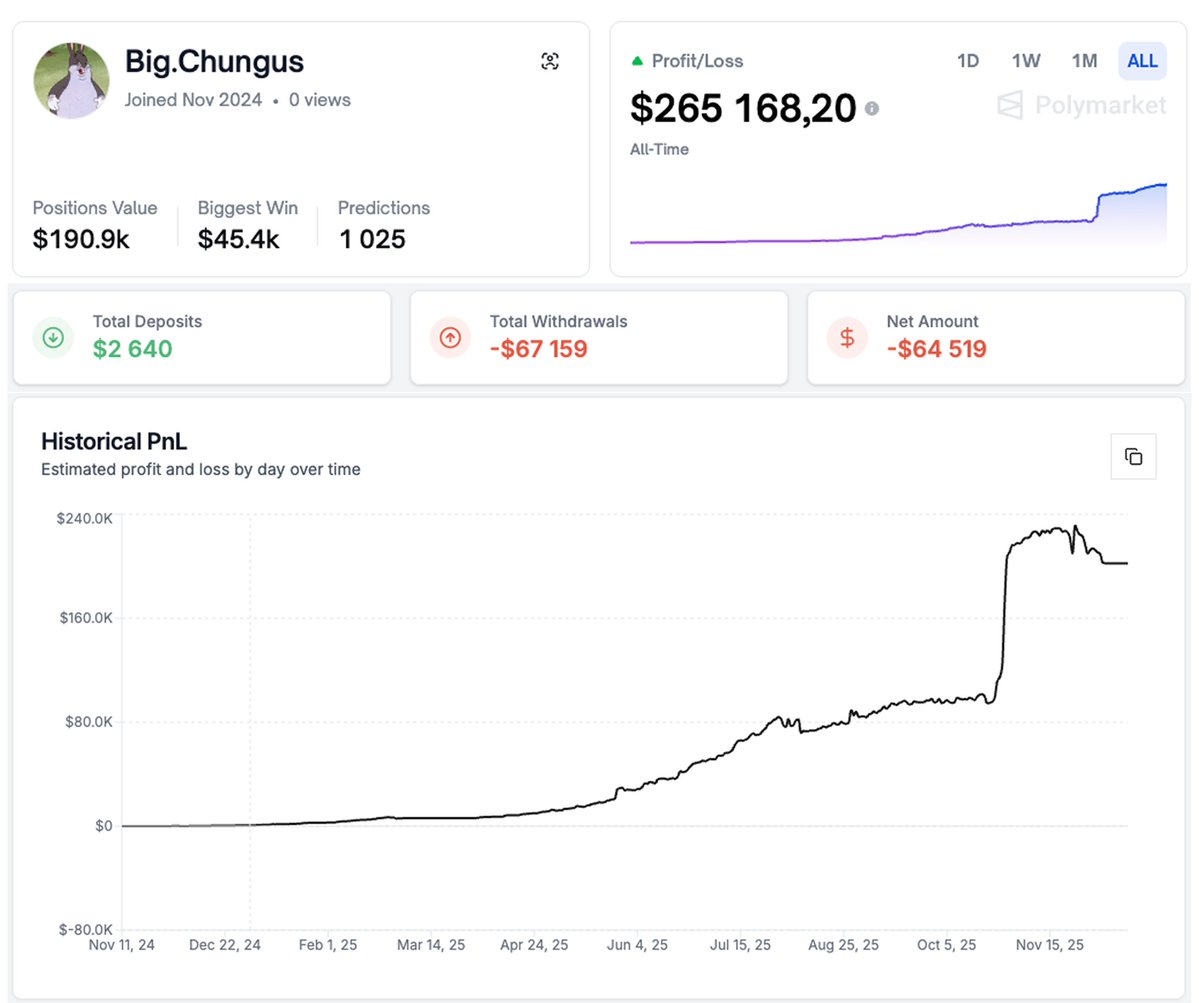Enable the 1W time range
The width and height of the screenshot is (1199, 1003).
tap(1025, 61)
